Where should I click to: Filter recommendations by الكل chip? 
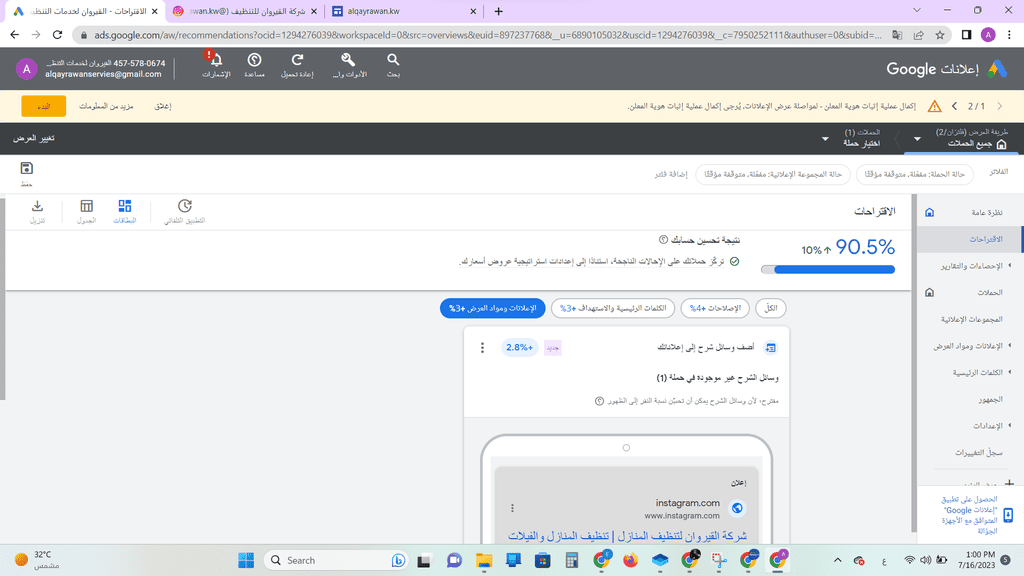pos(771,308)
